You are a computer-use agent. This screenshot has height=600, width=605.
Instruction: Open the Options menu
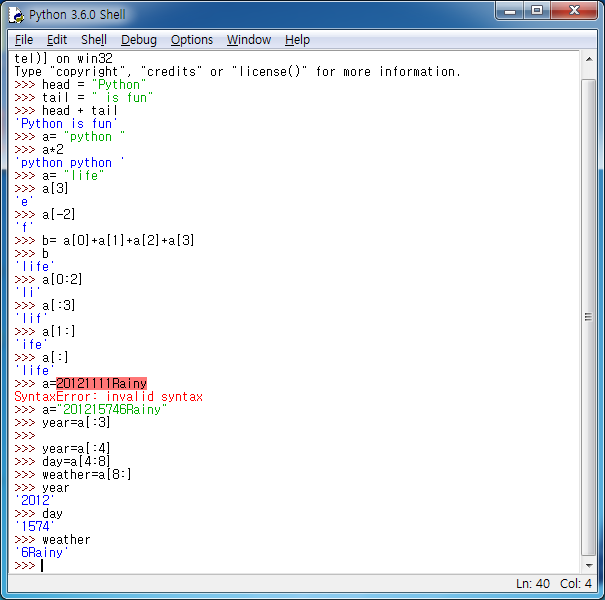(192, 40)
